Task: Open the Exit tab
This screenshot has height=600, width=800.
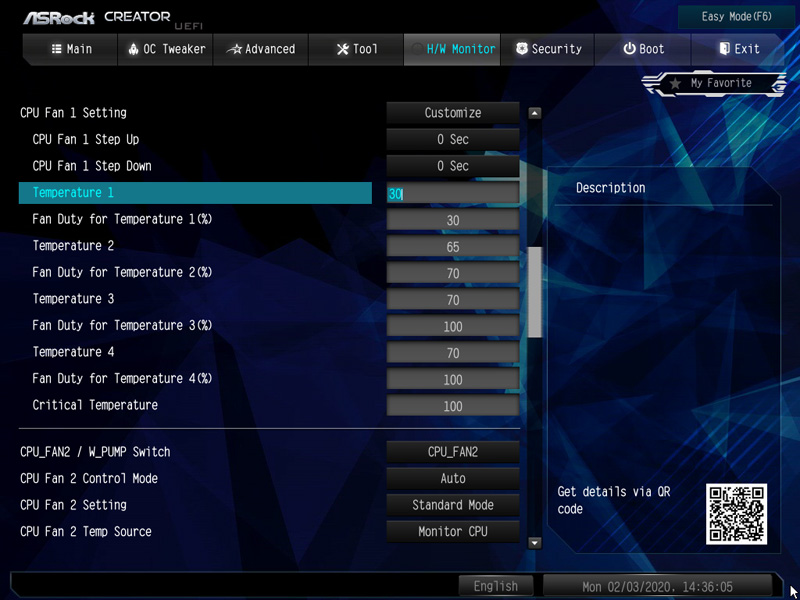Action: click(x=738, y=49)
